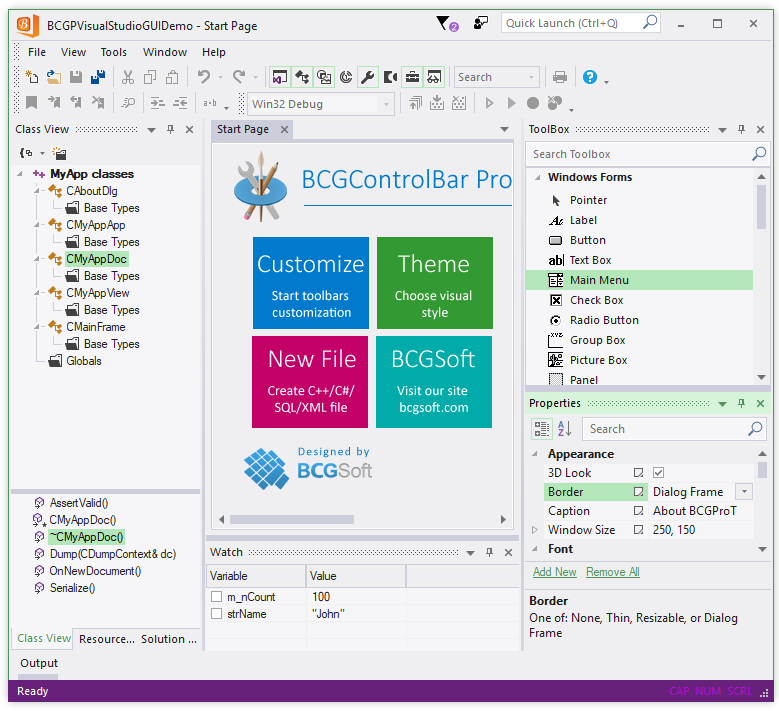Click the ToolBox vertical scrollbar thumb
The height and width of the screenshot is (711, 779).
(x=761, y=207)
